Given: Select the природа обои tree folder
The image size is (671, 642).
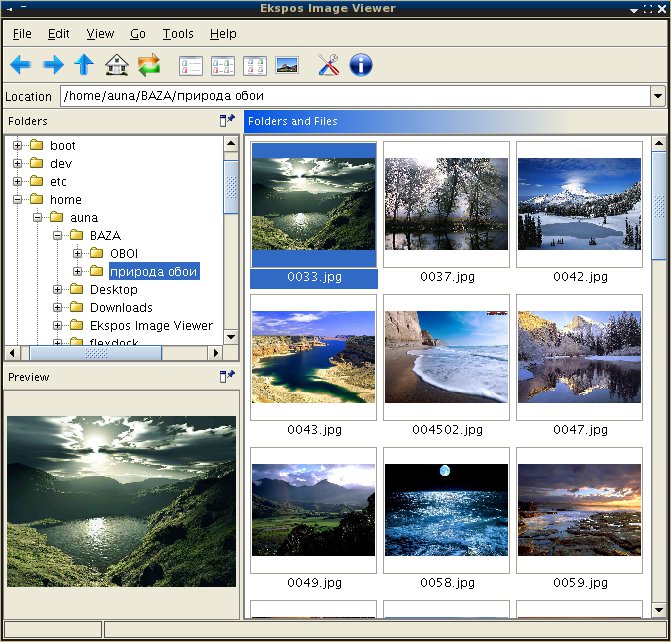Looking at the screenshot, I should pos(154,271).
